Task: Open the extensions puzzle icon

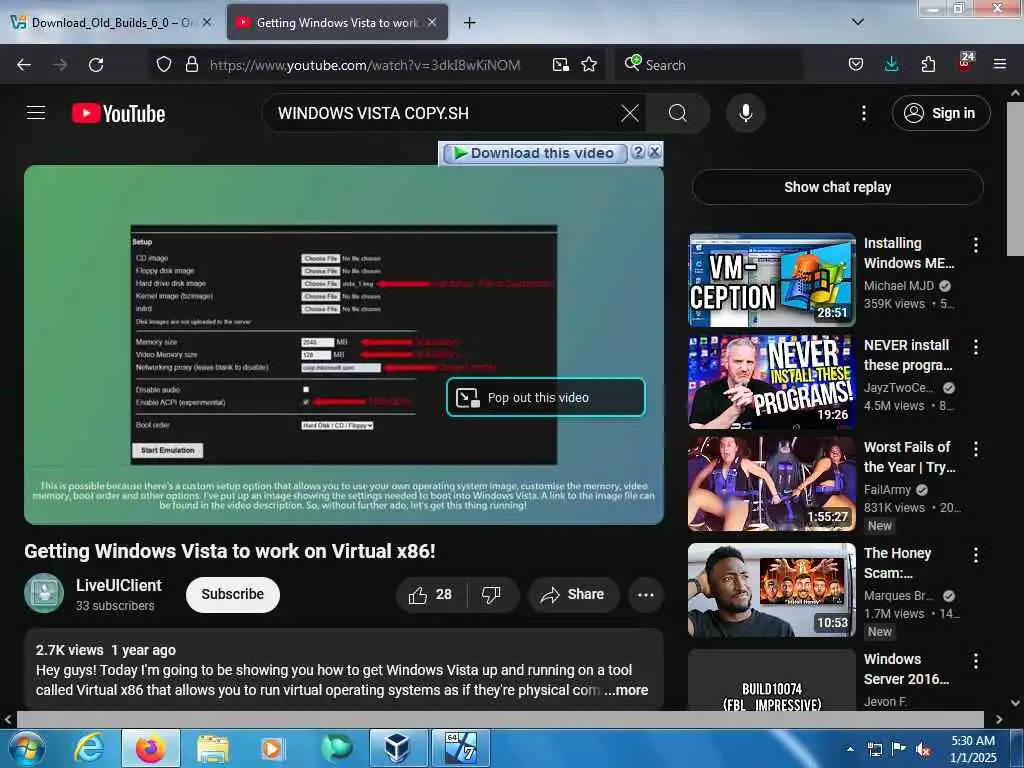Action: pyautogui.click(x=928, y=65)
